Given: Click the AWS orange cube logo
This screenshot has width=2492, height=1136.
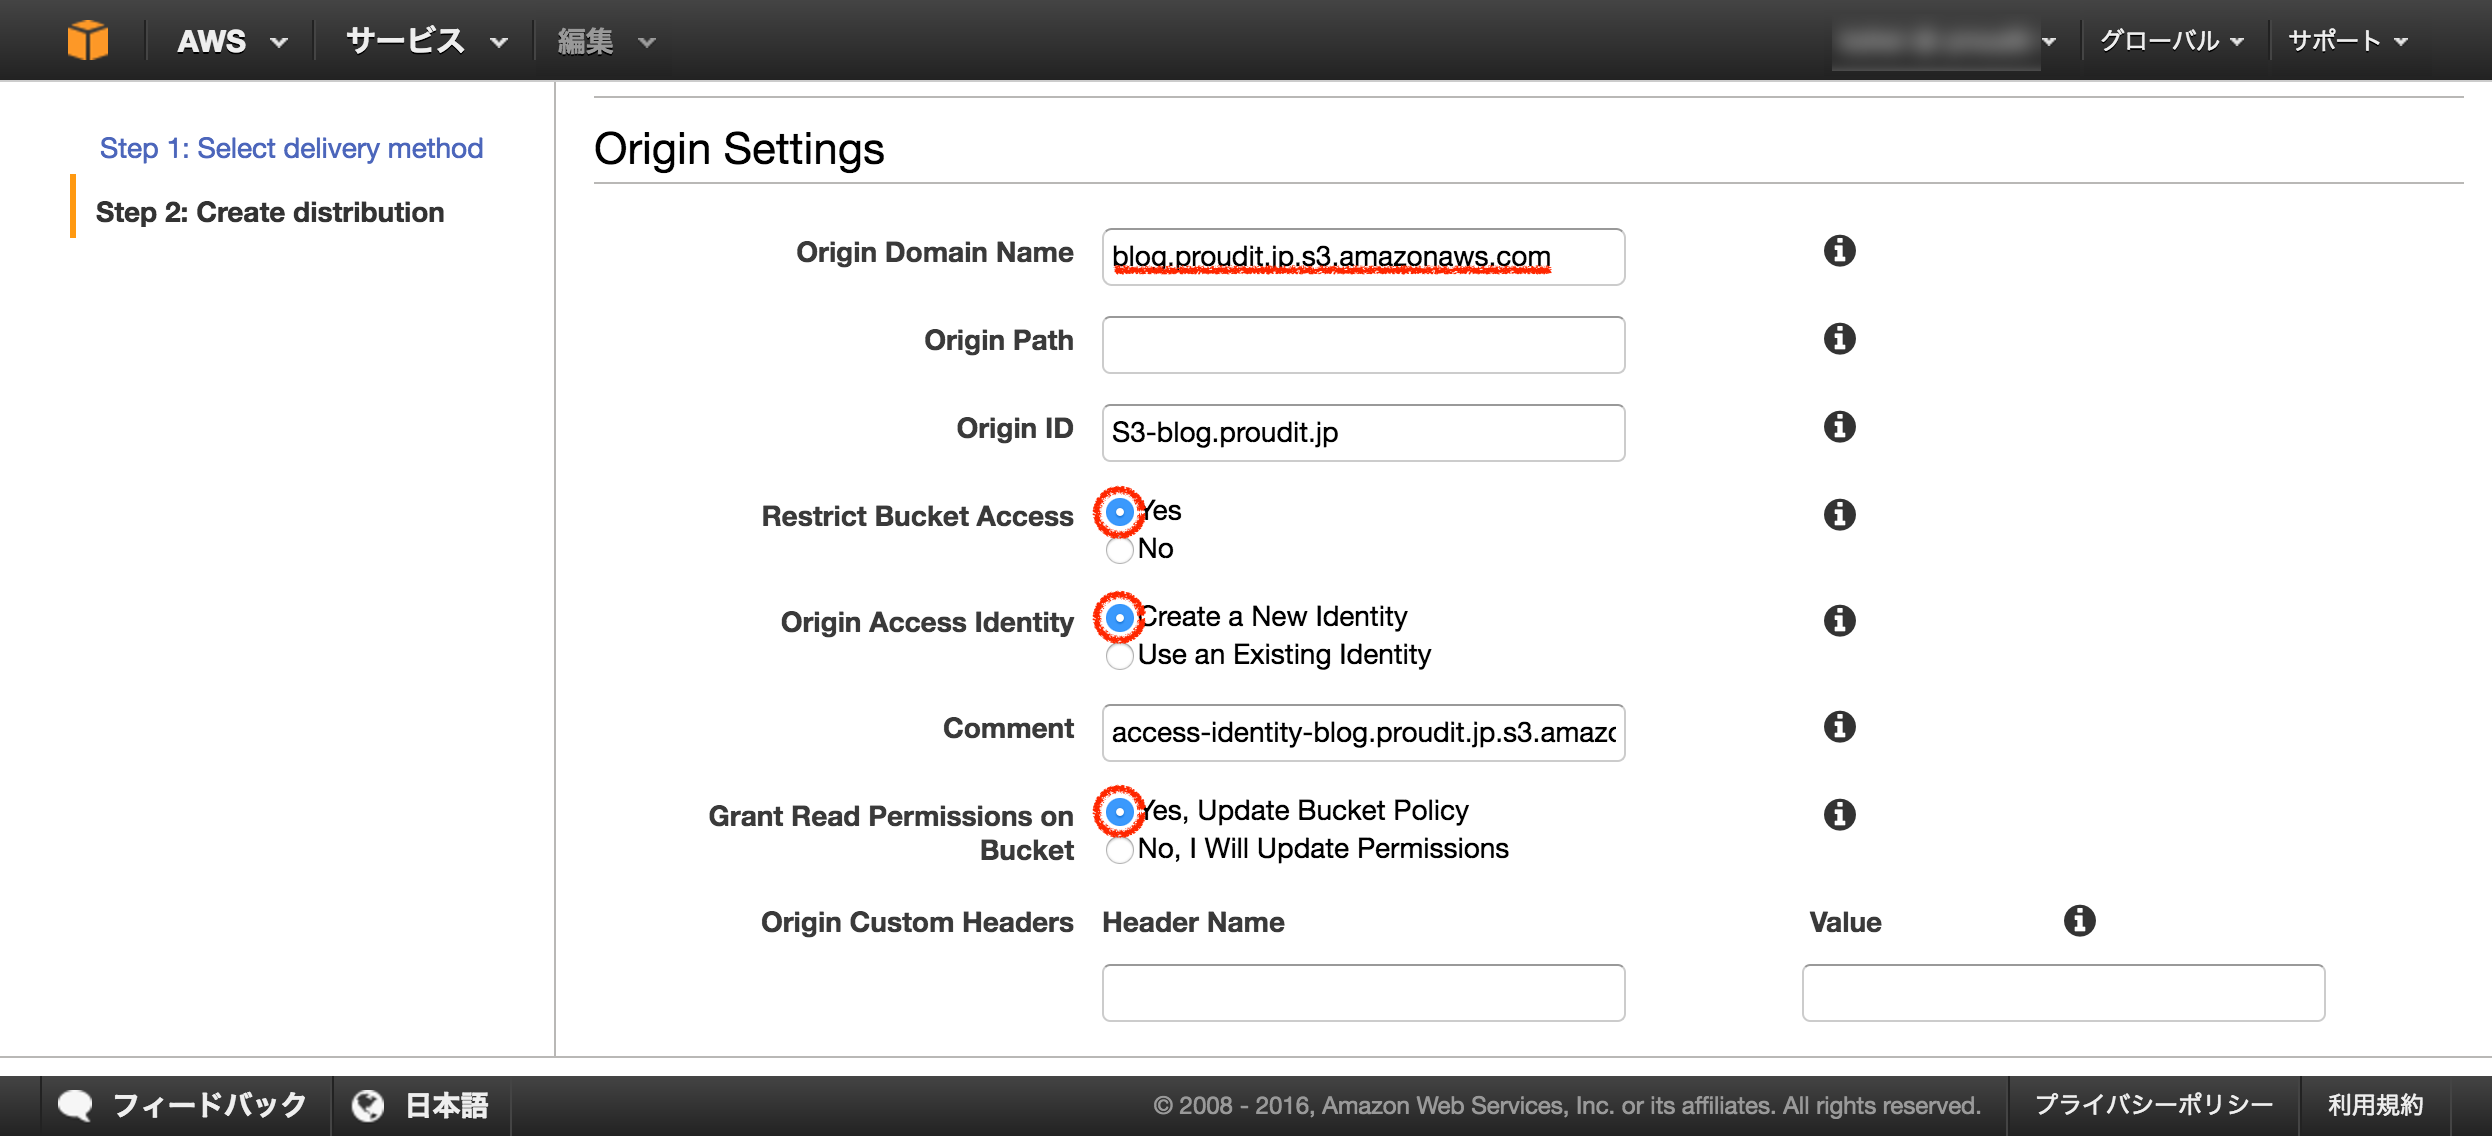Looking at the screenshot, I should click(88, 41).
